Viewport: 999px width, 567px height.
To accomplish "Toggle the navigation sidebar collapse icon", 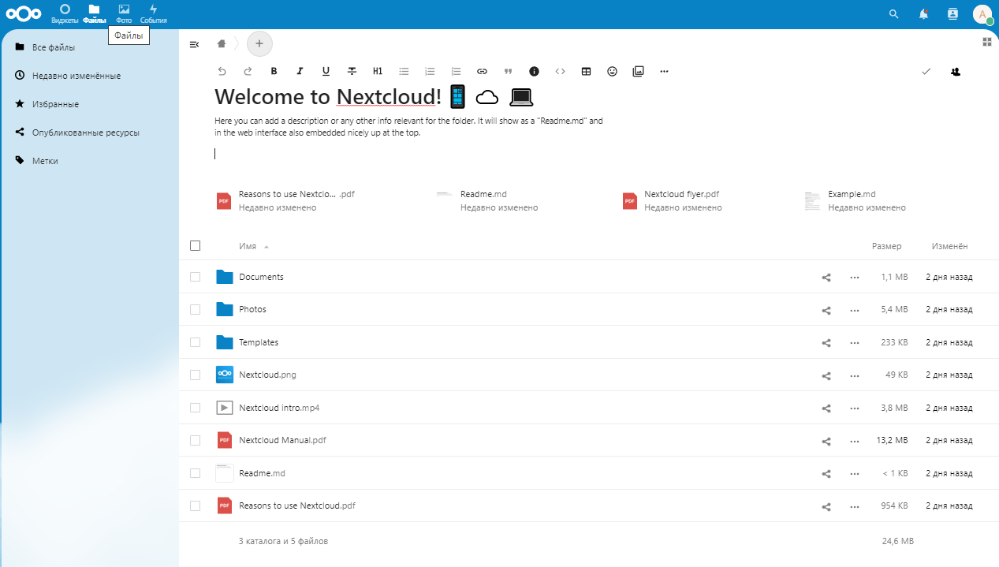I will 194,44.
